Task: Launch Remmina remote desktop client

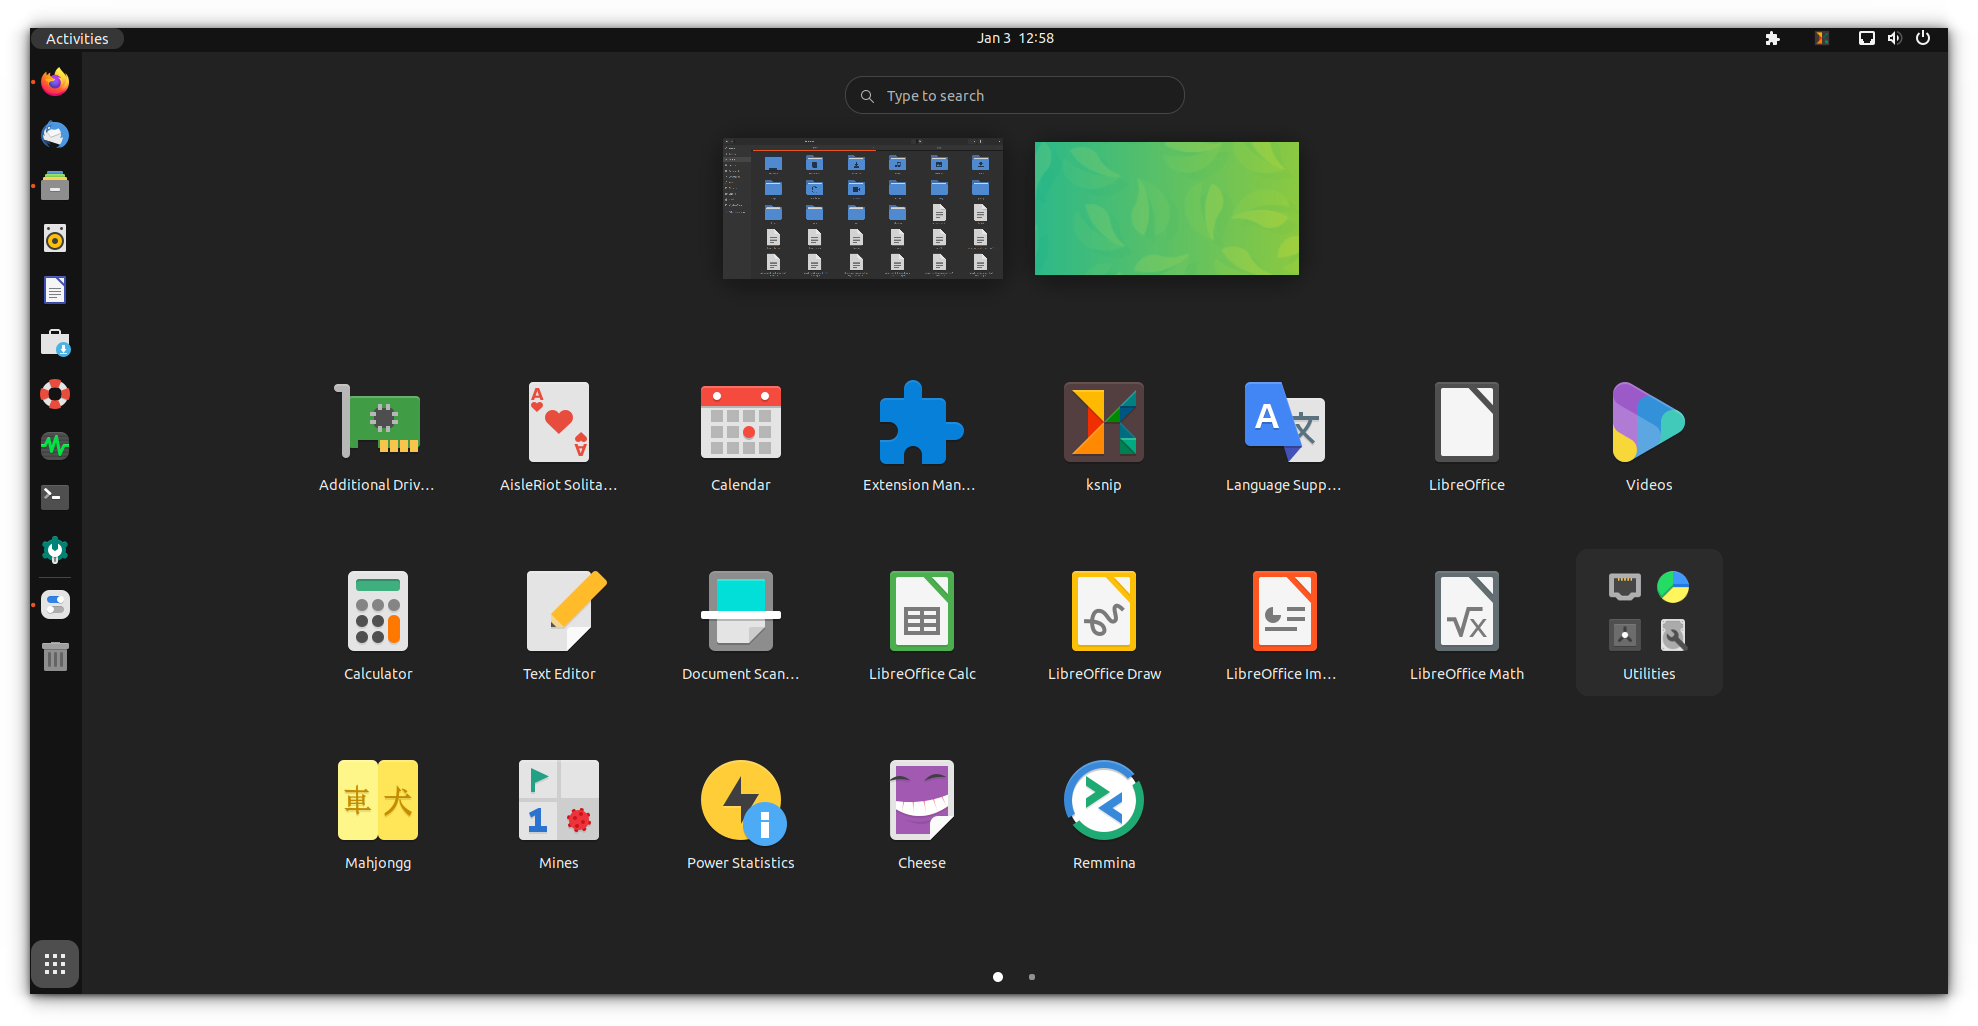Action: coord(1103,800)
